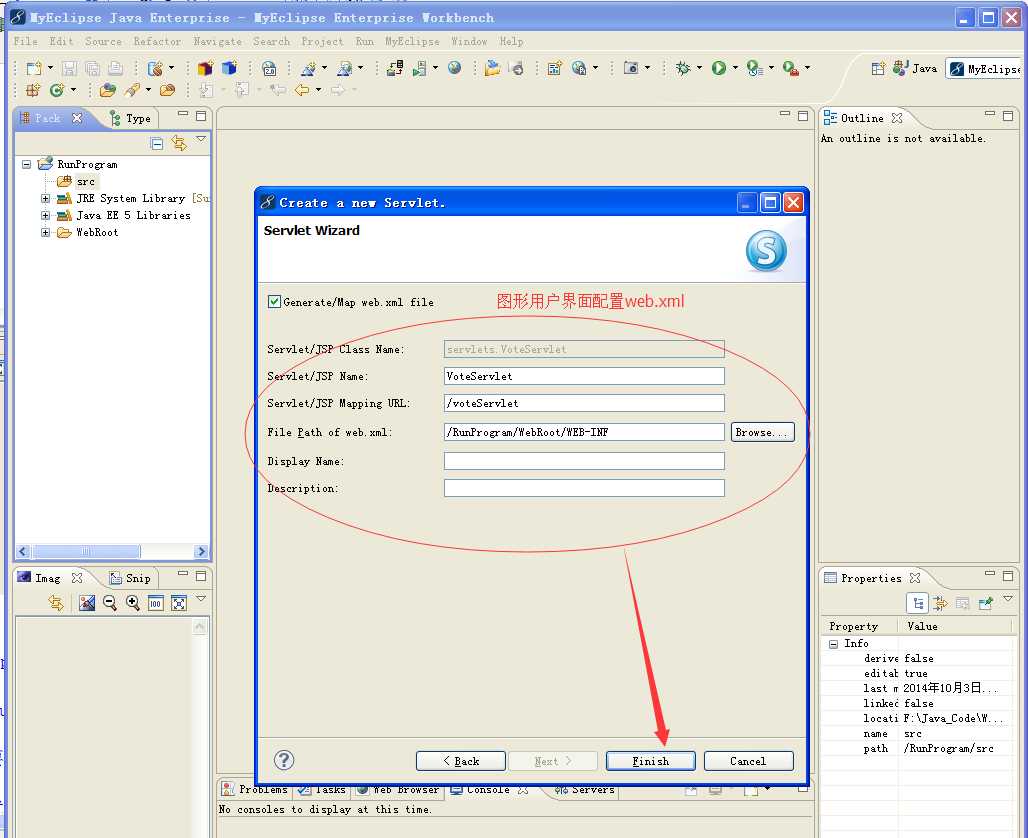Open Image Preview view menu triangle
Viewport: 1028px width, 838px height.
pos(201,598)
